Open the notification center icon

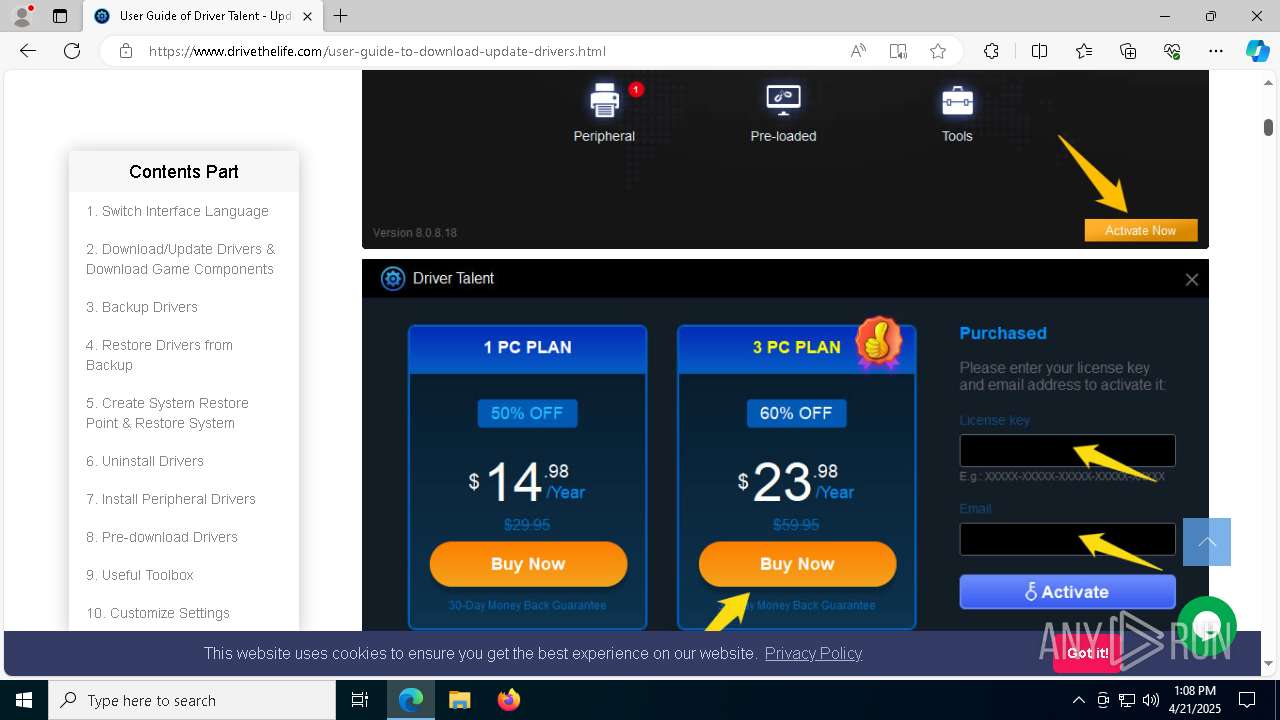tap(1247, 700)
